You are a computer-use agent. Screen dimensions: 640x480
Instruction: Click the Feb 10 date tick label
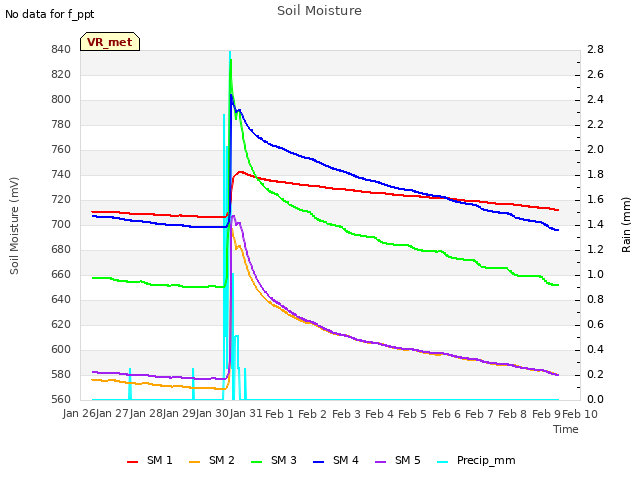click(x=580, y=414)
